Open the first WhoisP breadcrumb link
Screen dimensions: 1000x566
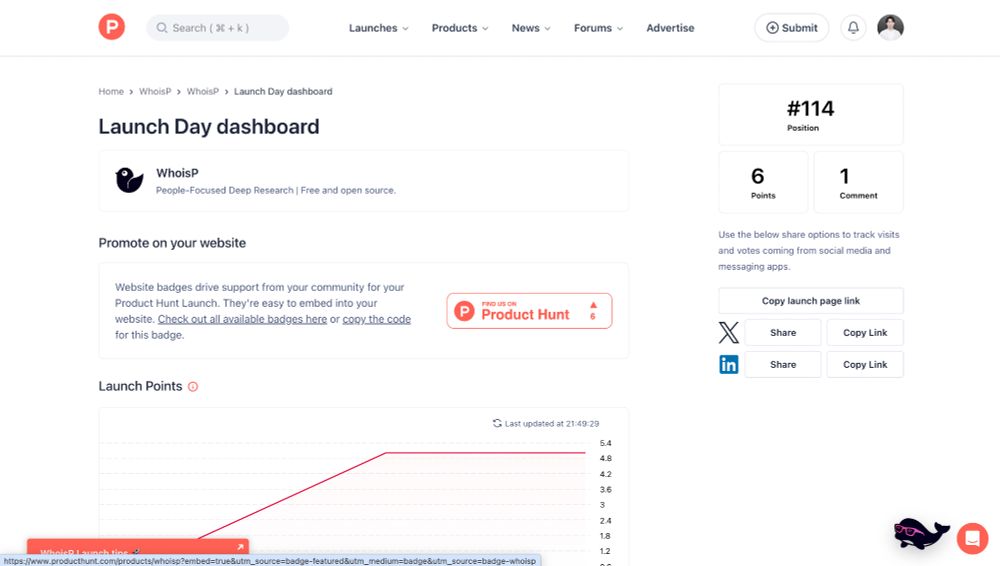tap(155, 91)
